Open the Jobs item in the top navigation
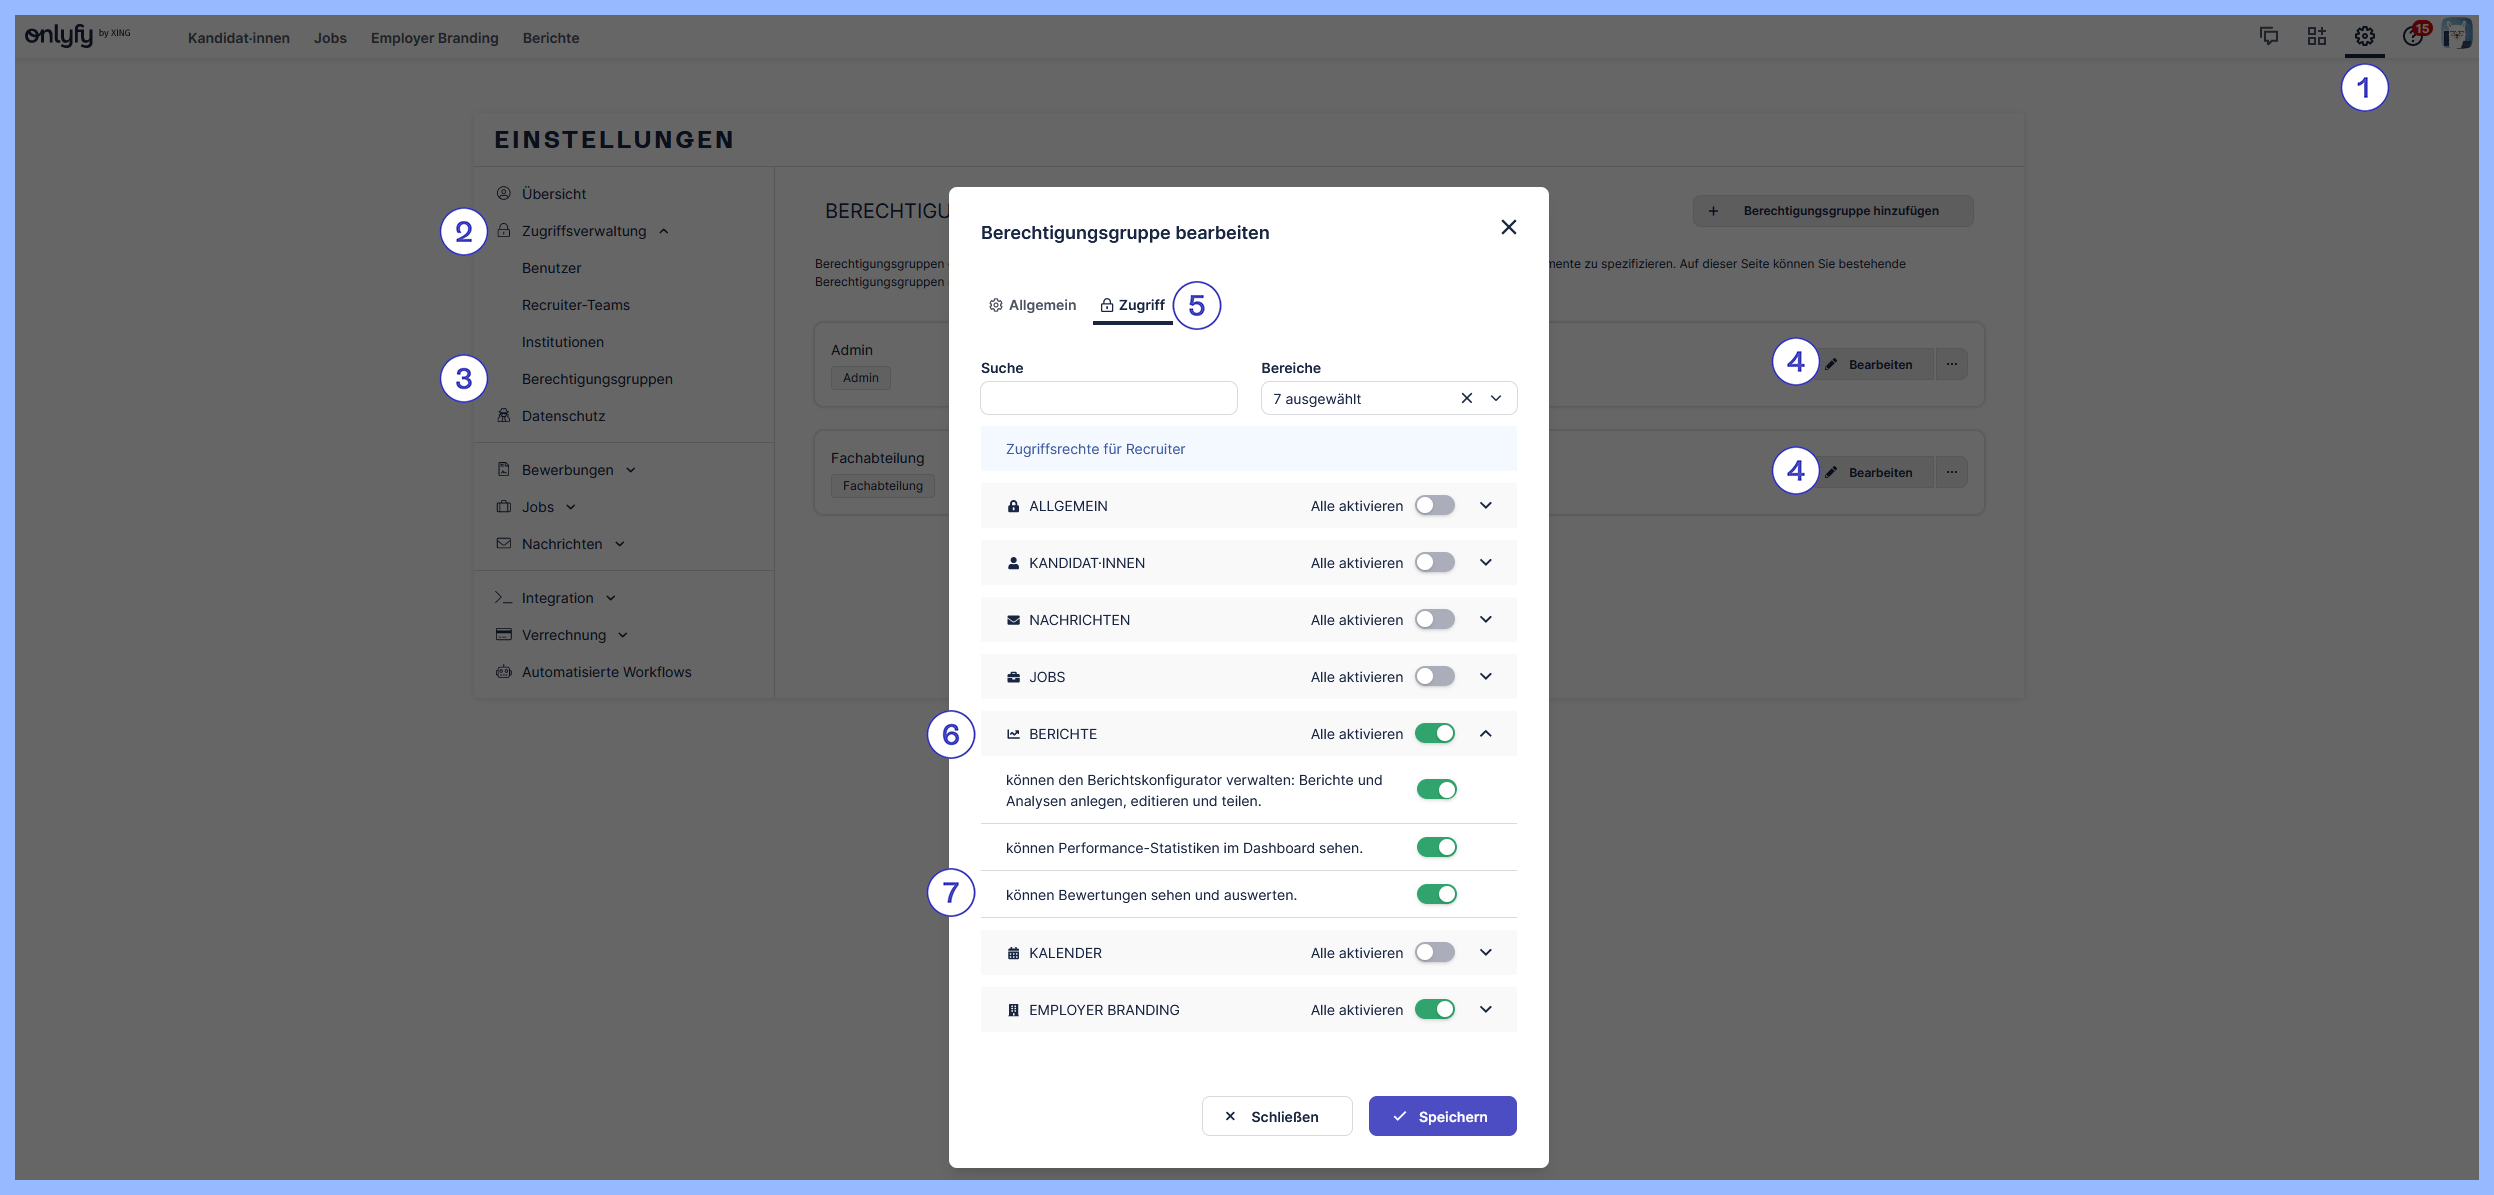This screenshot has width=2494, height=1195. pyautogui.click(x=331, y=38)
